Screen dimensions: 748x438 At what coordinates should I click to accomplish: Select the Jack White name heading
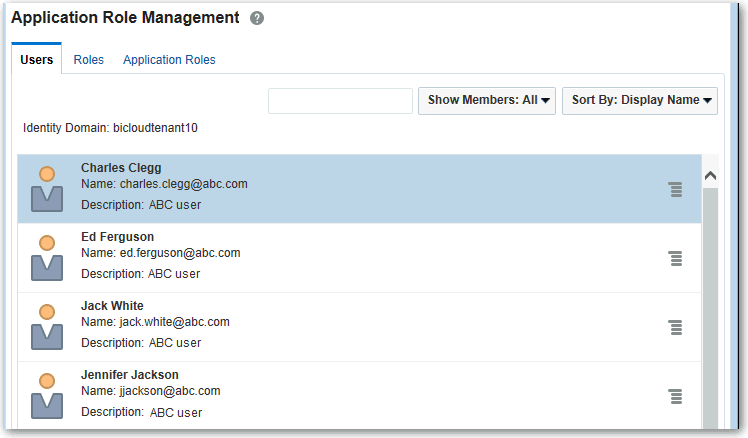point(112,306)
